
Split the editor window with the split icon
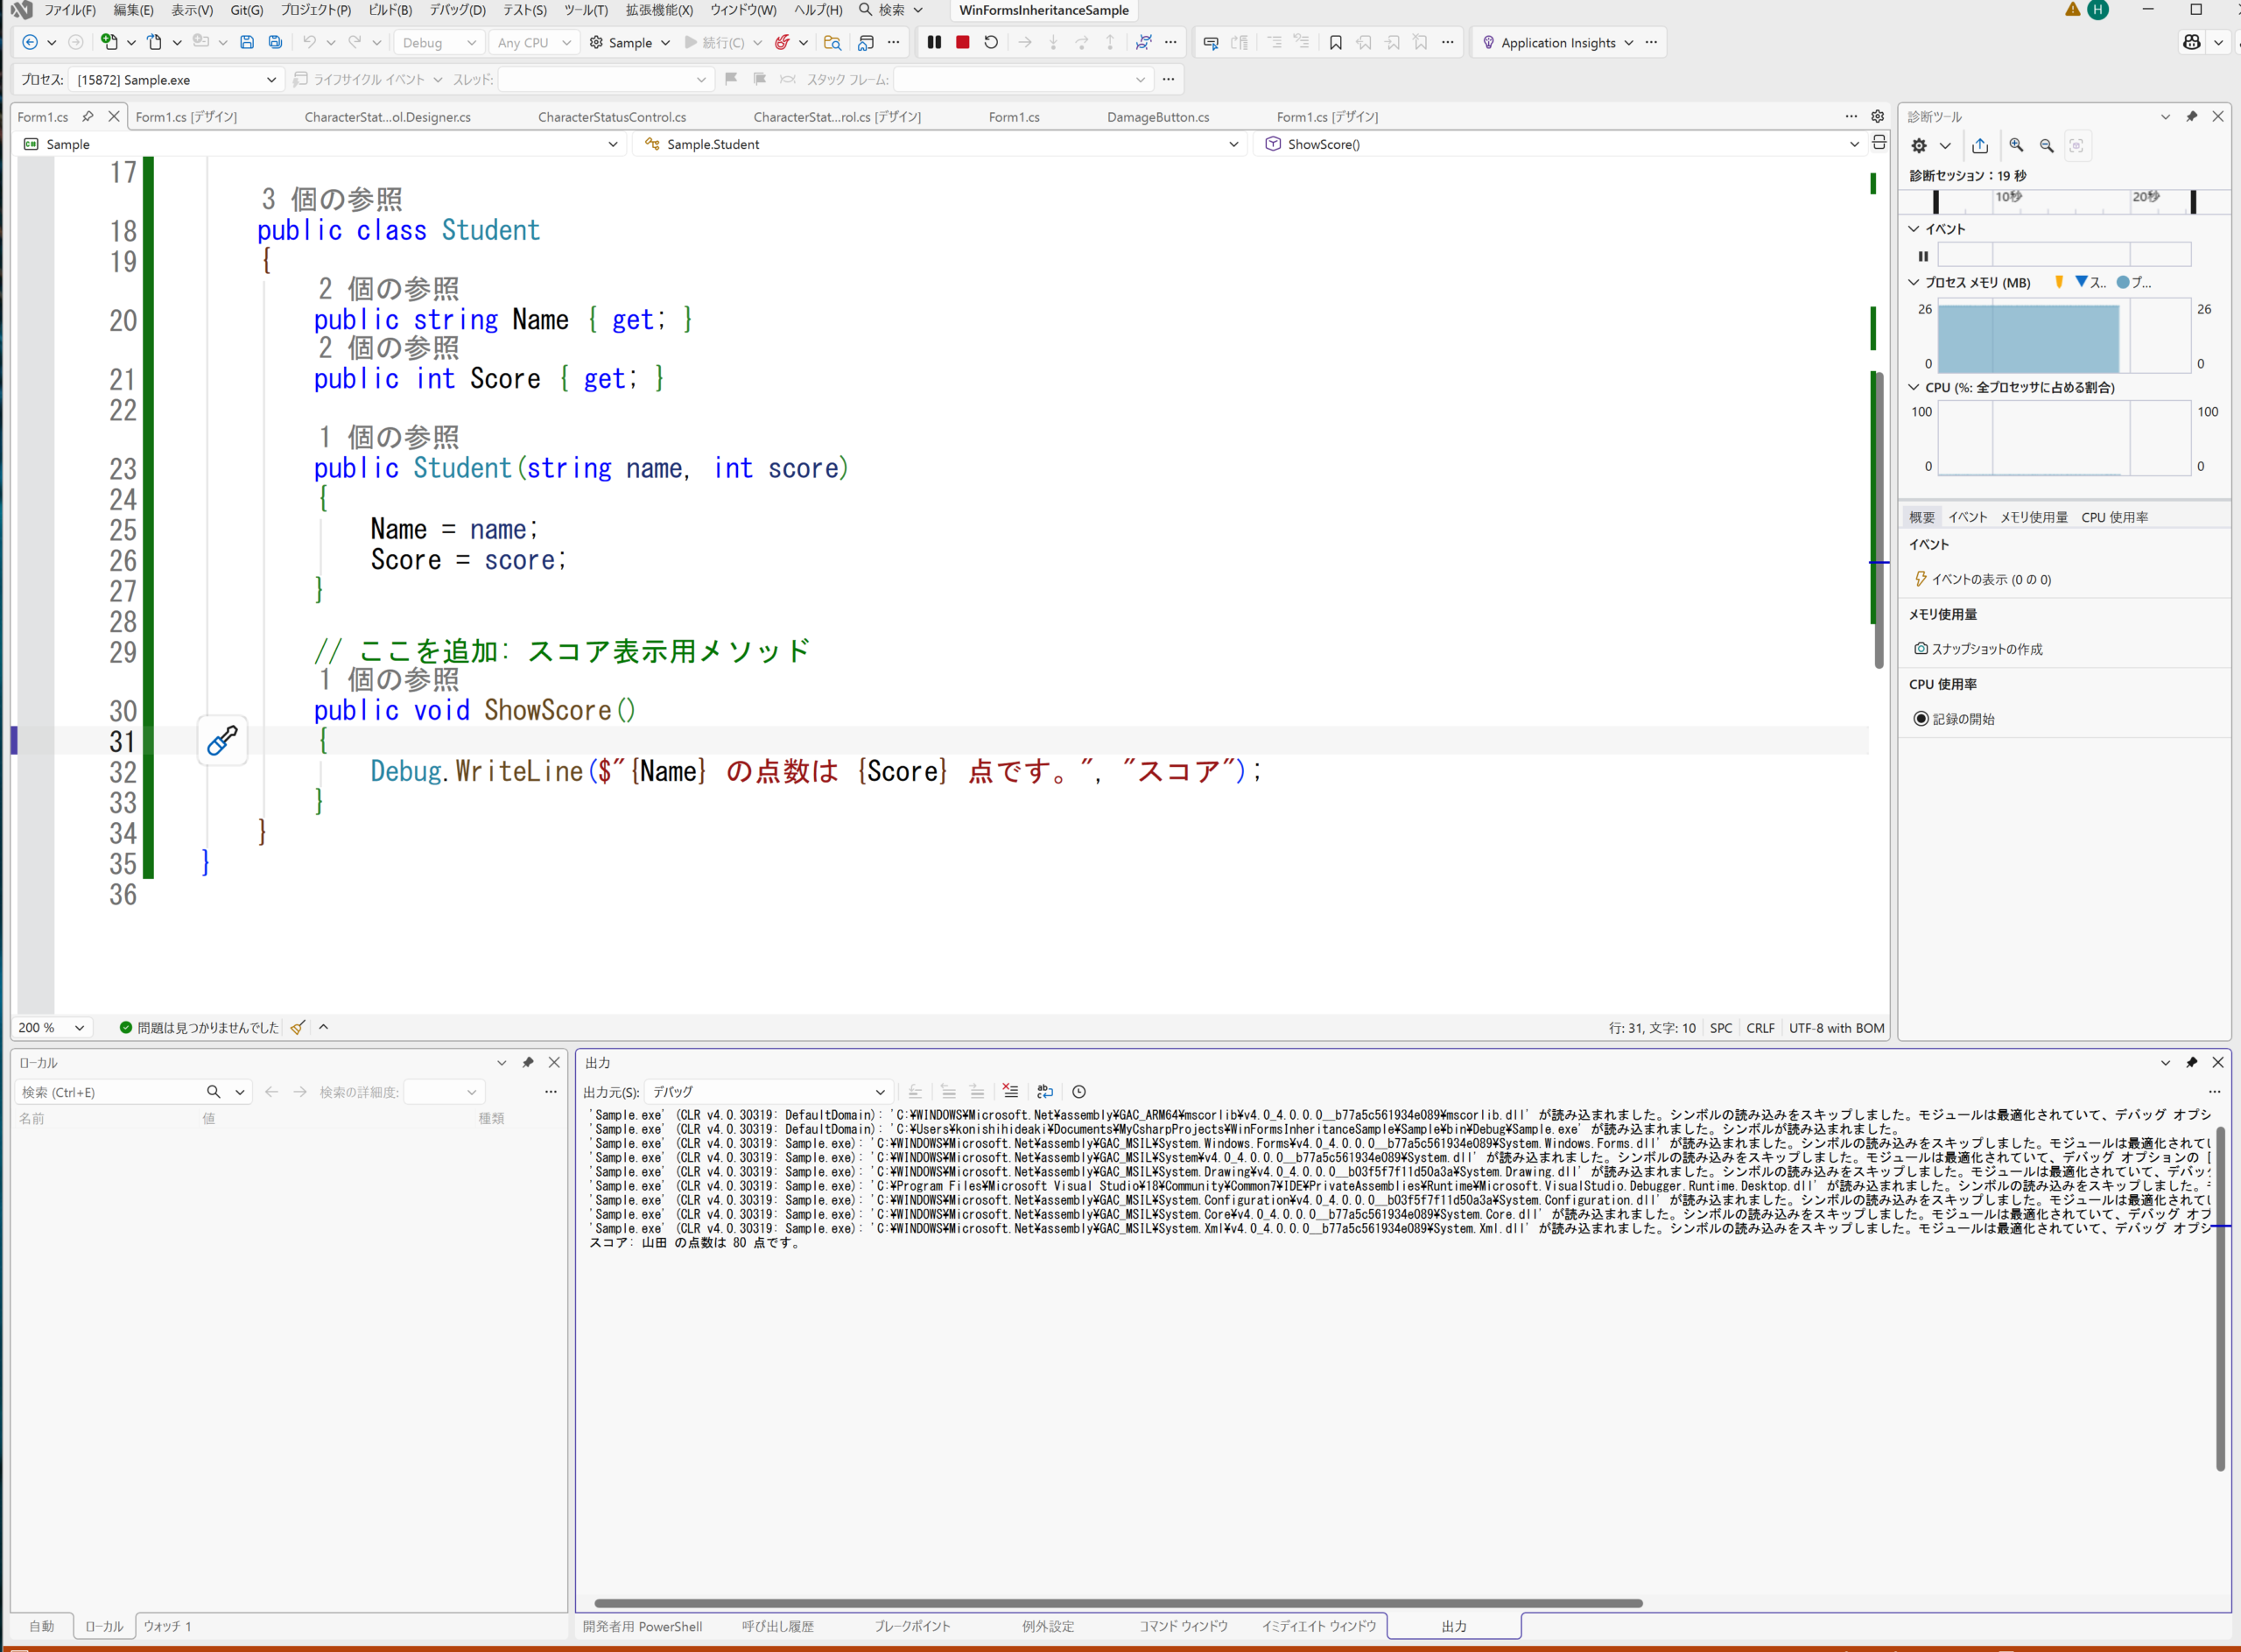click(1879, 143)
